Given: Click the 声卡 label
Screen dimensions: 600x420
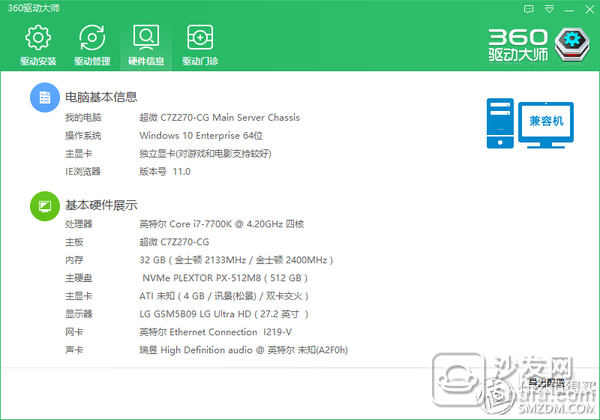Looking at the screenshot, I should pyautogui.click(x=74, y=350).
